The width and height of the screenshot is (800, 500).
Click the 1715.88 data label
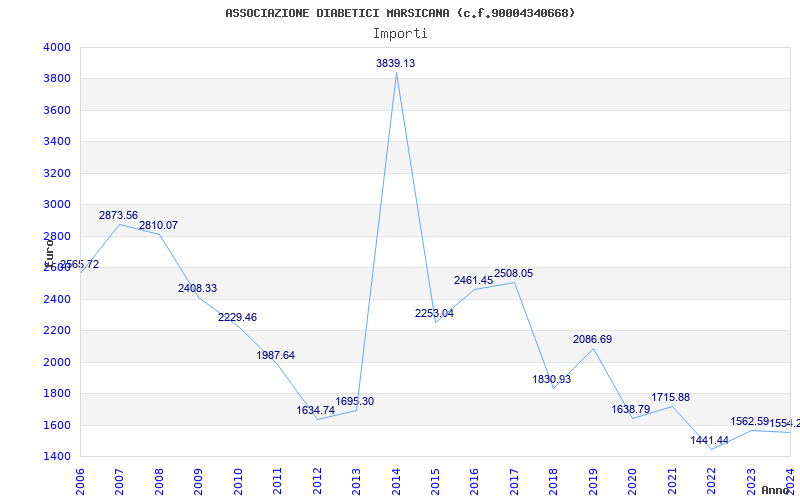pyautogui.click(x=670, y=397)
